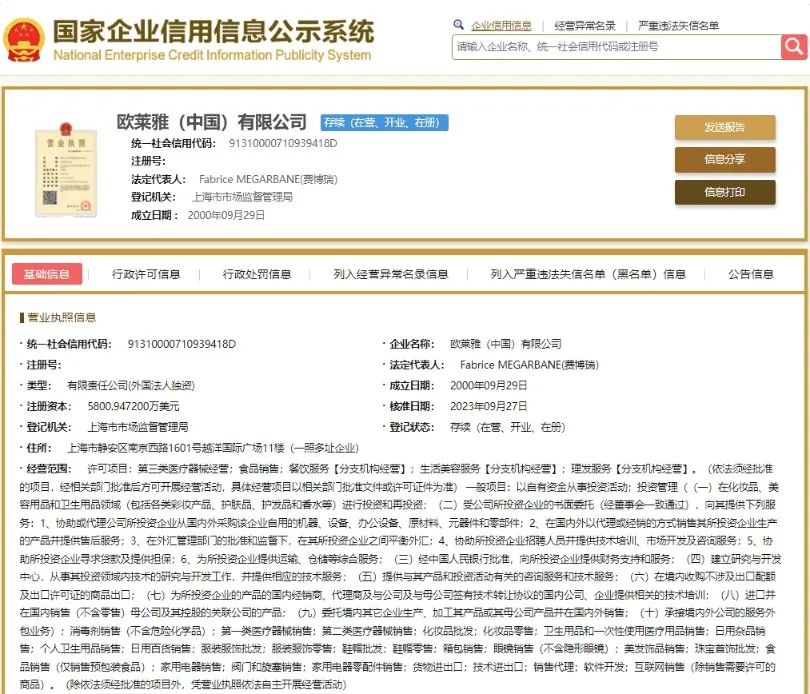The height and width of the screenshot is (694, 810).
Task: Click the small magnifier beside 企业信用信息
Action: coord(458,24)
